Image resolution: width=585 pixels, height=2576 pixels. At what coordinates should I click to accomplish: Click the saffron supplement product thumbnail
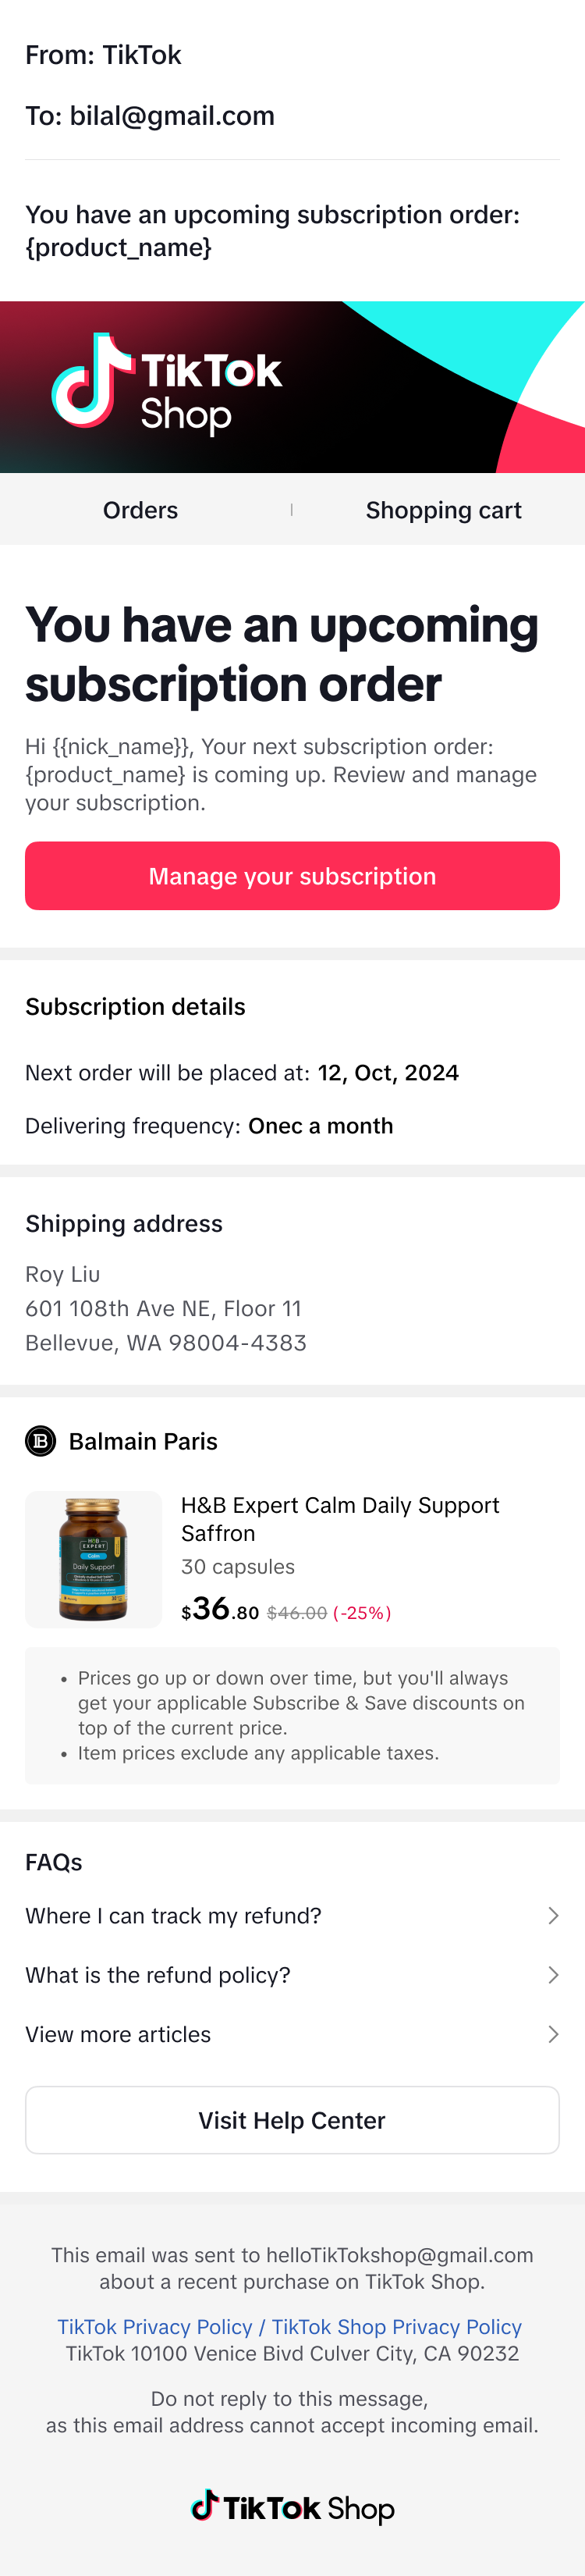coord(93,1559)
